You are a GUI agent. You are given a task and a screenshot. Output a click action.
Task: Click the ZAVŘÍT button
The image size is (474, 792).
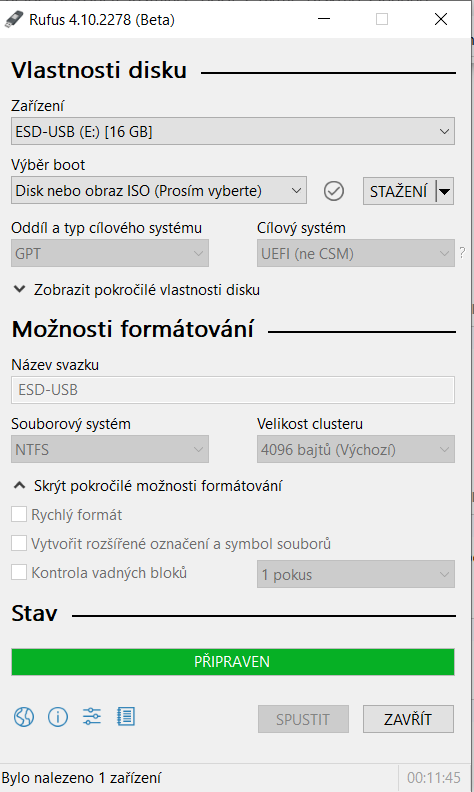(408, 719)
